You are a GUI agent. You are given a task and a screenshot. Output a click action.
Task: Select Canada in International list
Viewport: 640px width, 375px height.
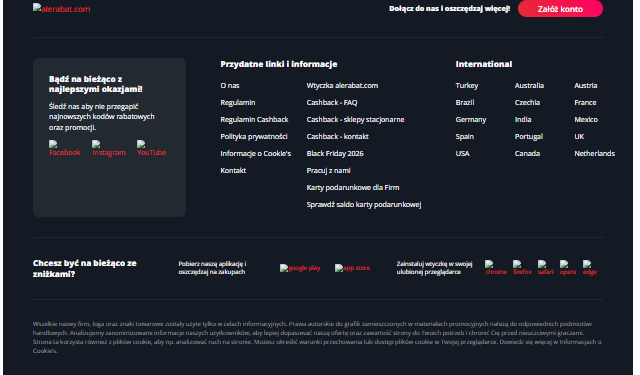527,154
